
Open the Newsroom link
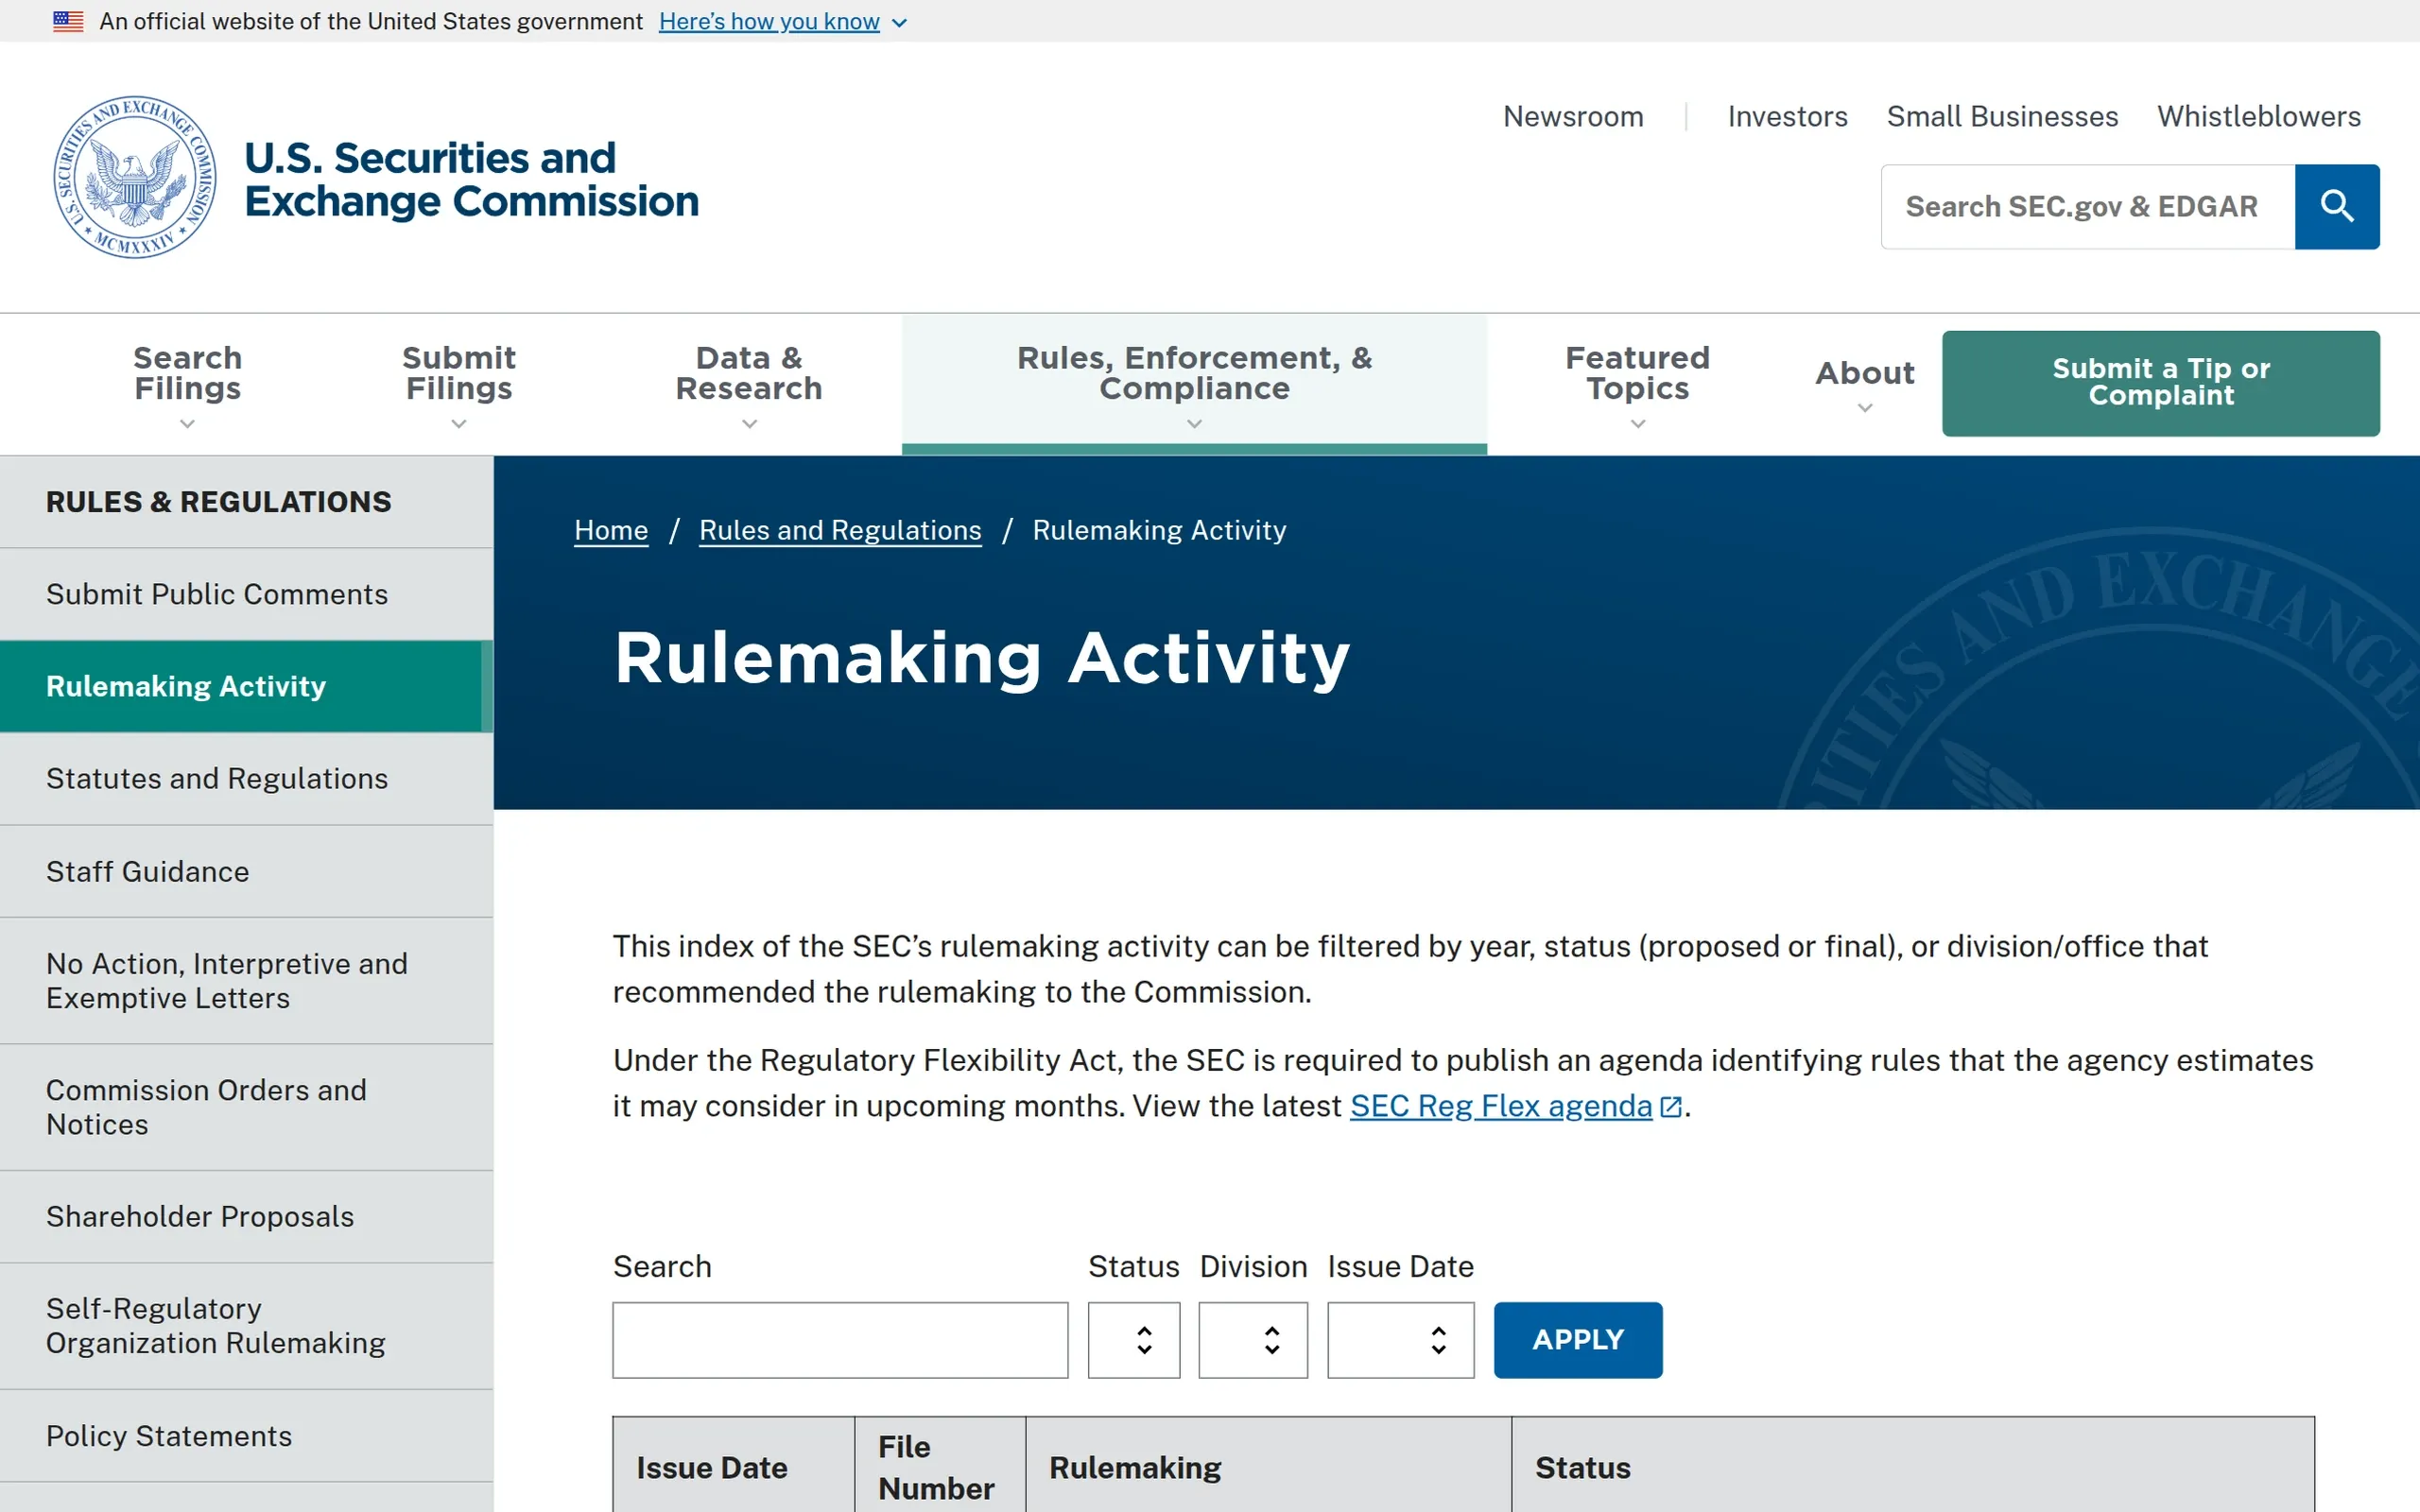pyautogui.click(x=1573, y=116)
